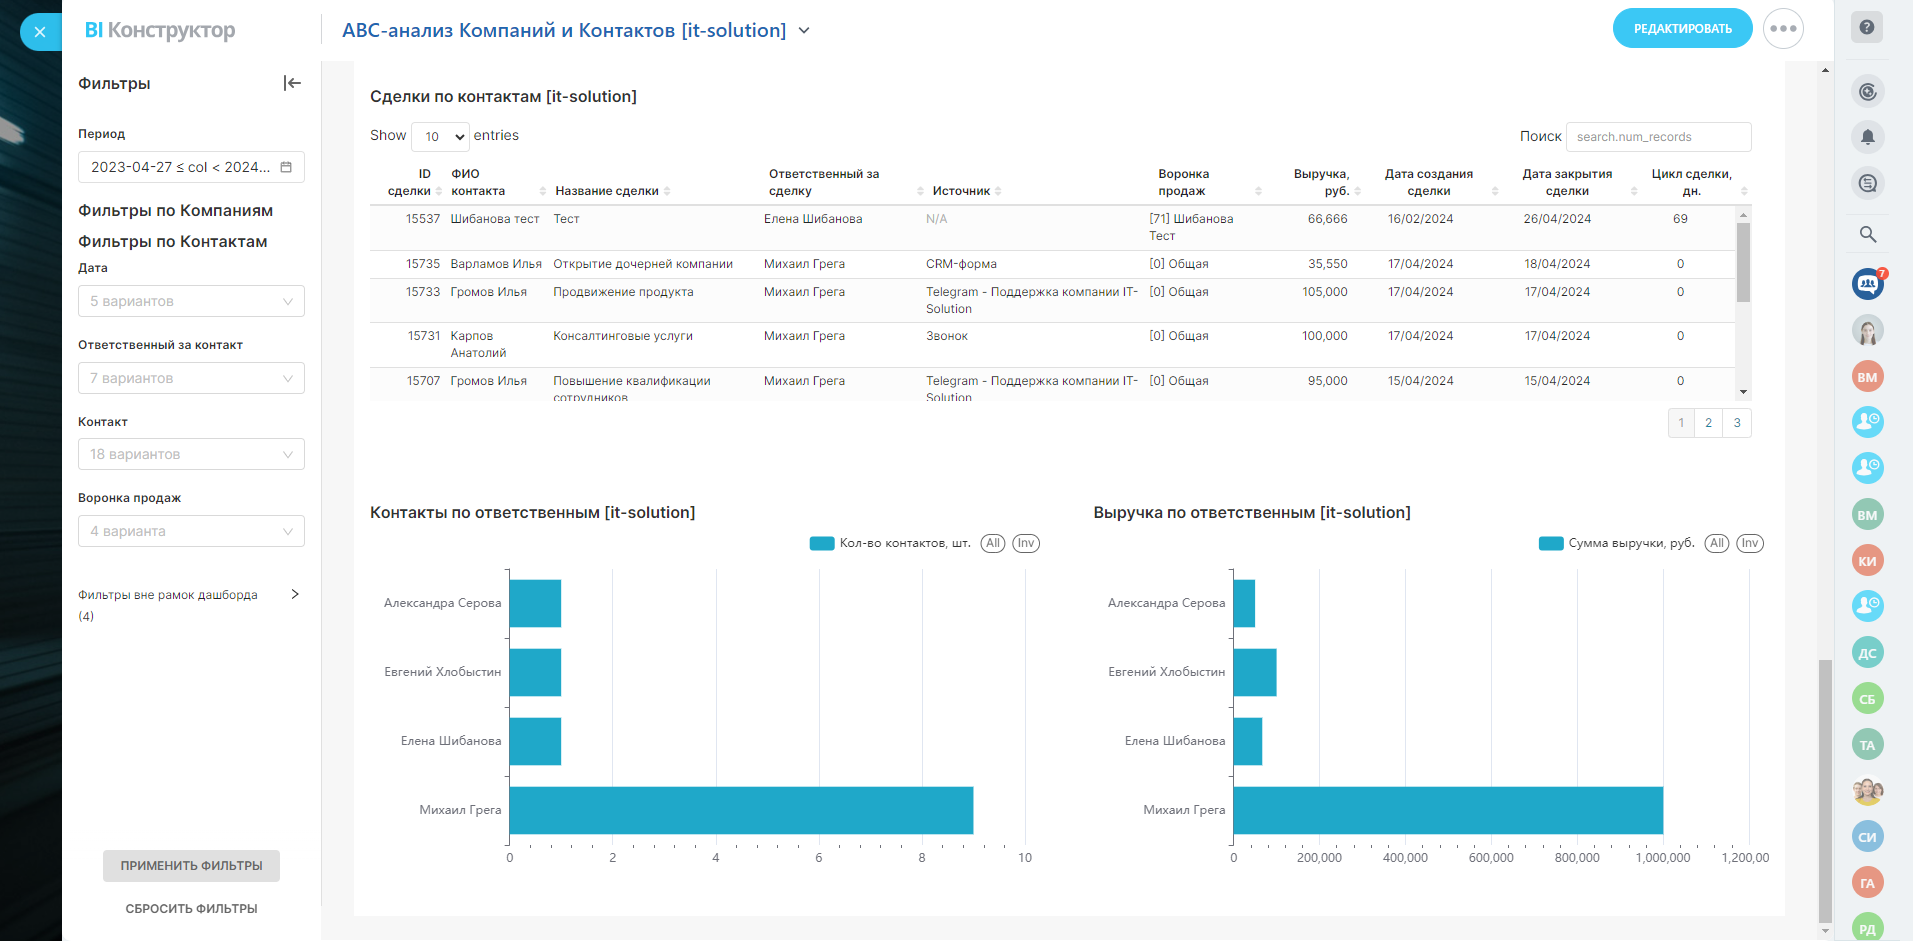This screenshot has height=941, width=1913.
Task: Click the help question mark icon
Action: (x=1866, y=28)
